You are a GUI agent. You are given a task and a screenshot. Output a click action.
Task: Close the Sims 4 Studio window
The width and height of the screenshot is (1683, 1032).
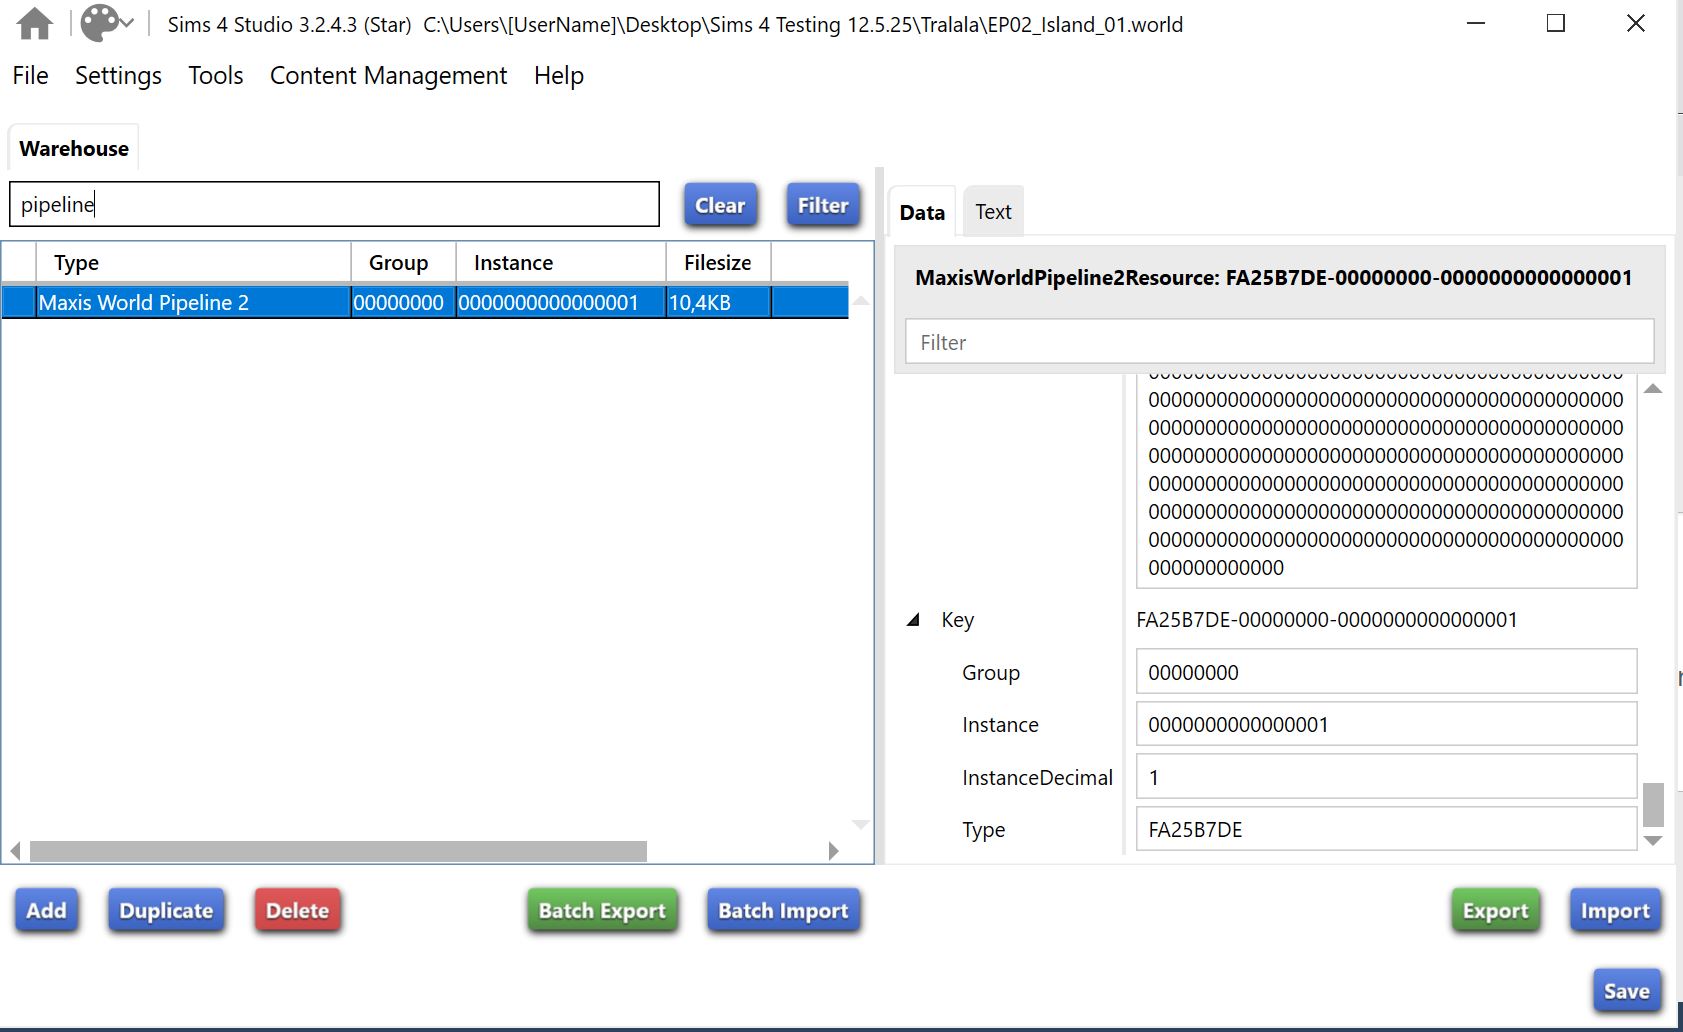(1636, 23)
